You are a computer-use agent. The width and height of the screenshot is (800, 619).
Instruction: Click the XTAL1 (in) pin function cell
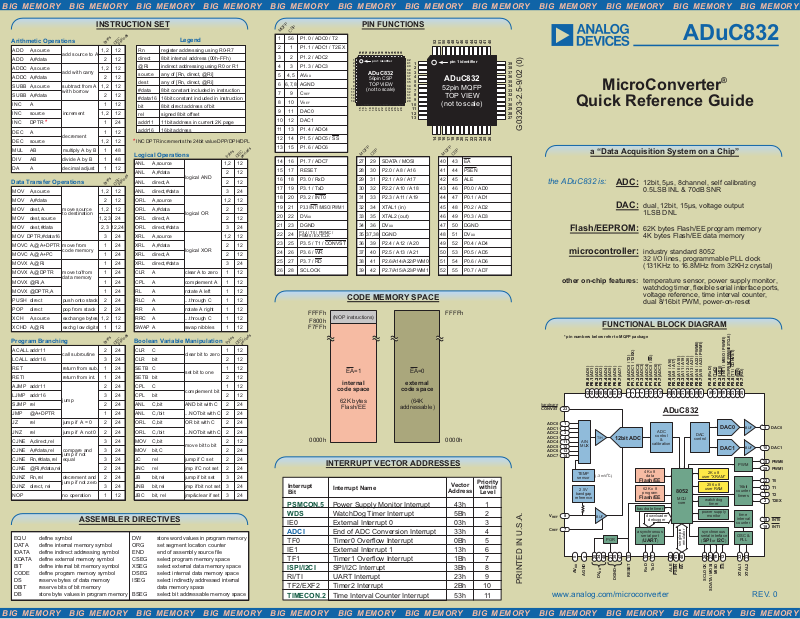(404, 207)
